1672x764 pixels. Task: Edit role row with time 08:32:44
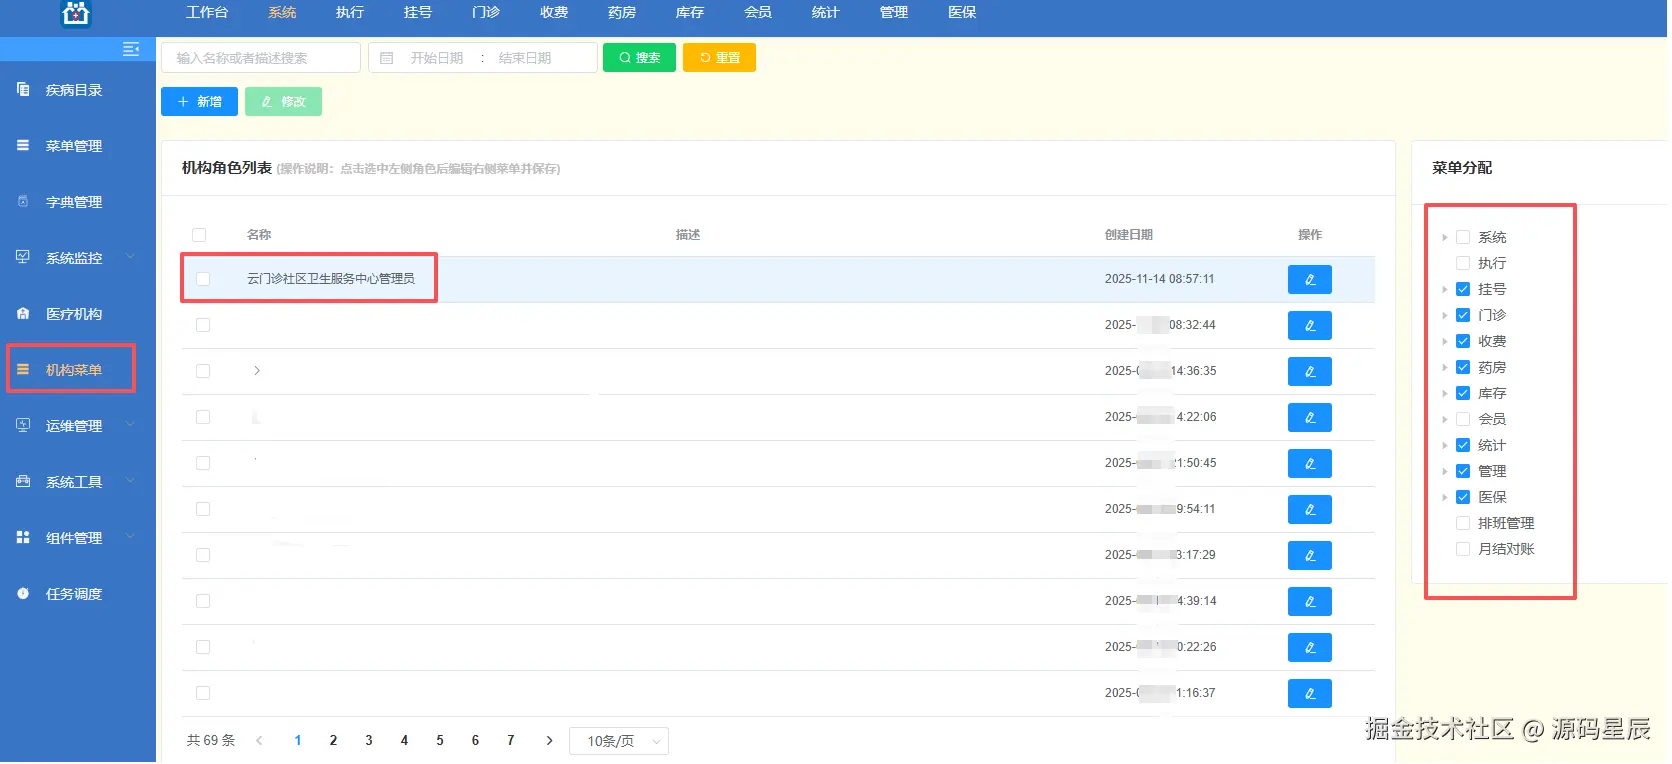1310,326
